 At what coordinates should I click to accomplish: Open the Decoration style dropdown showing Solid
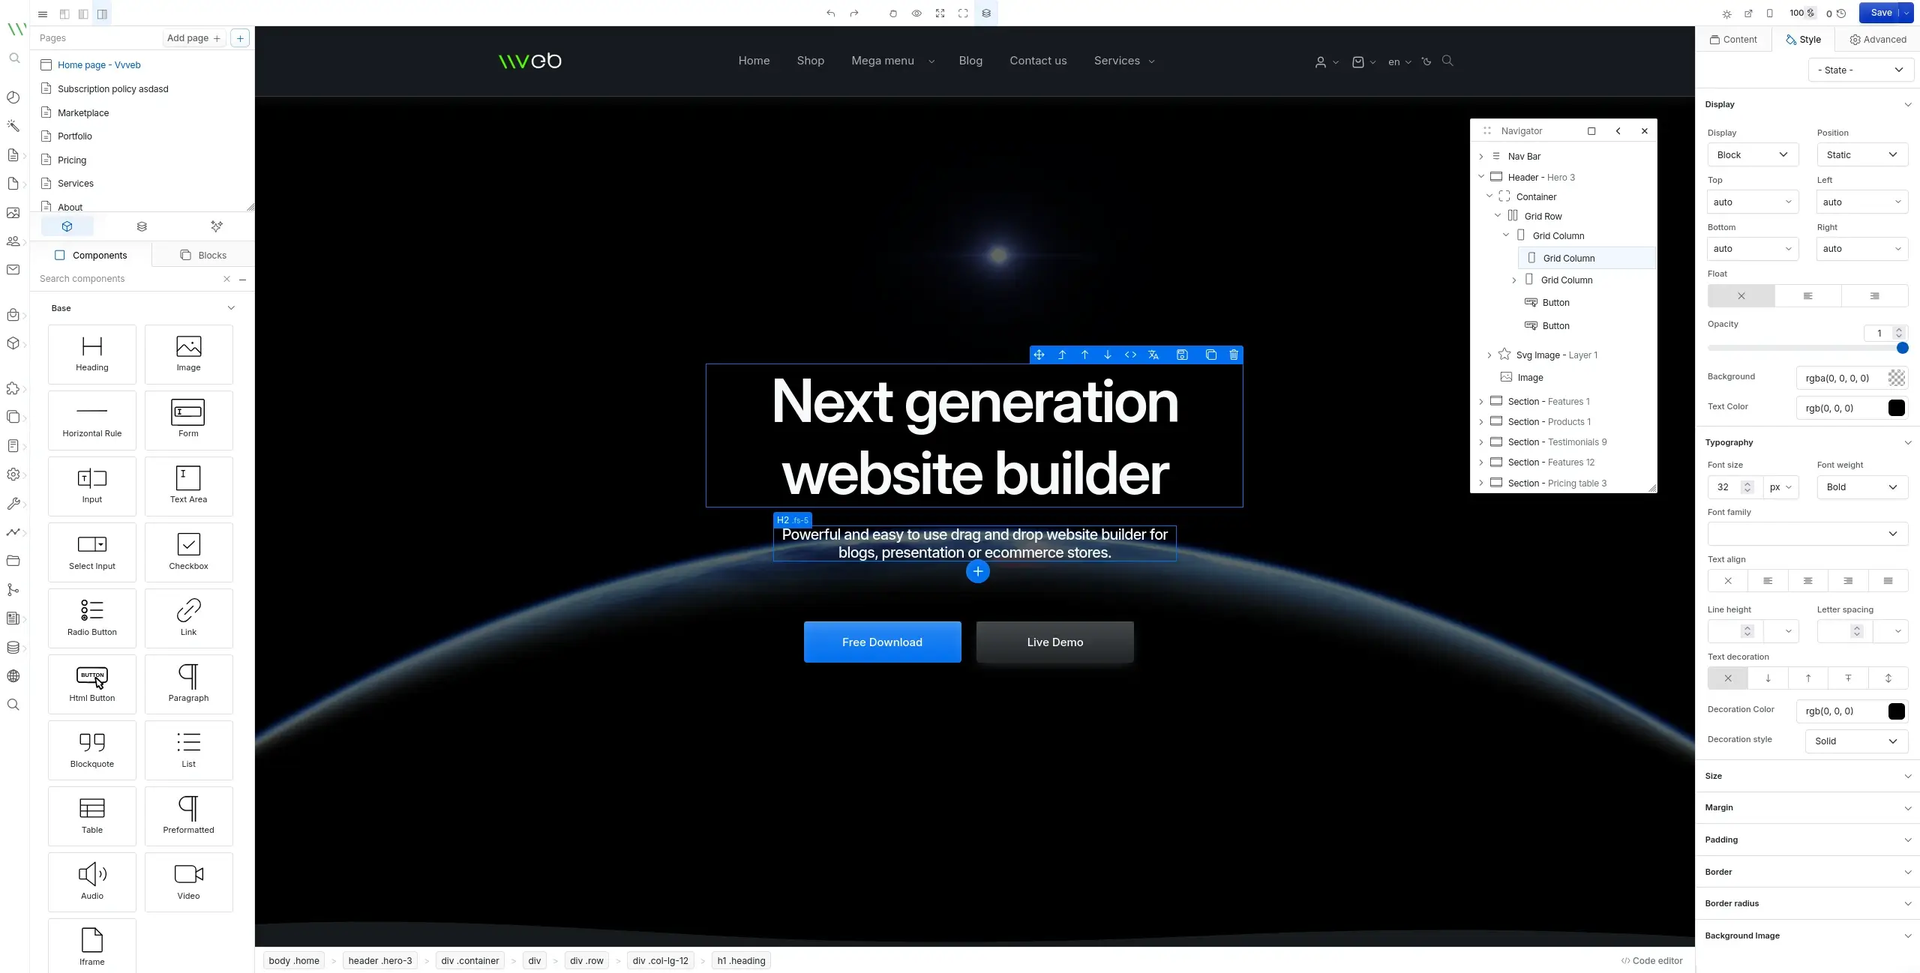pos(1856,741)
